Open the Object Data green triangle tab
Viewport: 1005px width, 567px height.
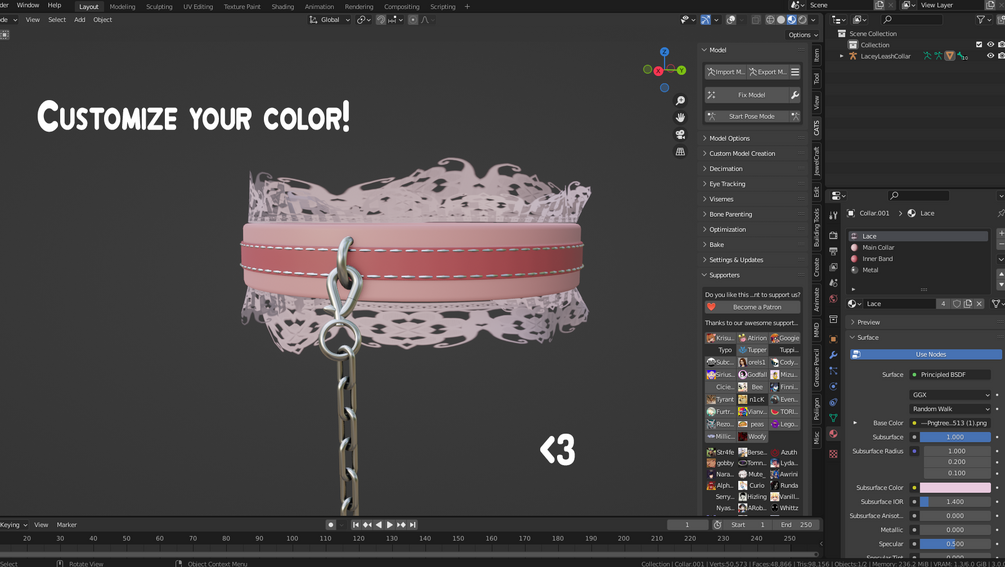(x=833, y=418)
